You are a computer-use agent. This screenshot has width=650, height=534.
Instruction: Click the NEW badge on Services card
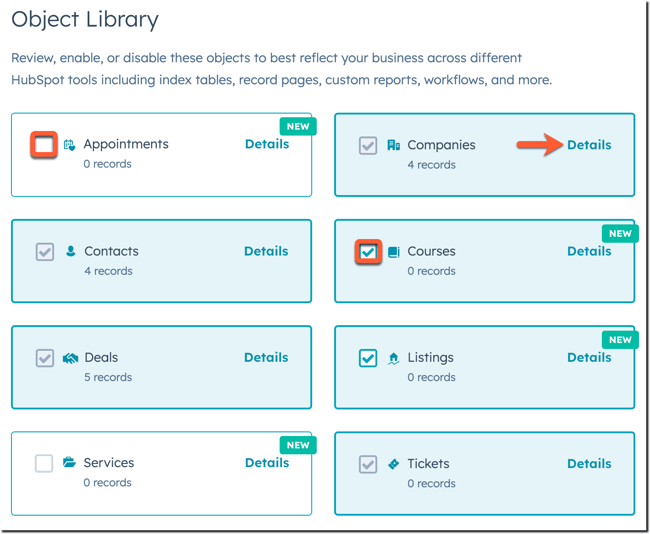(298, 445)
